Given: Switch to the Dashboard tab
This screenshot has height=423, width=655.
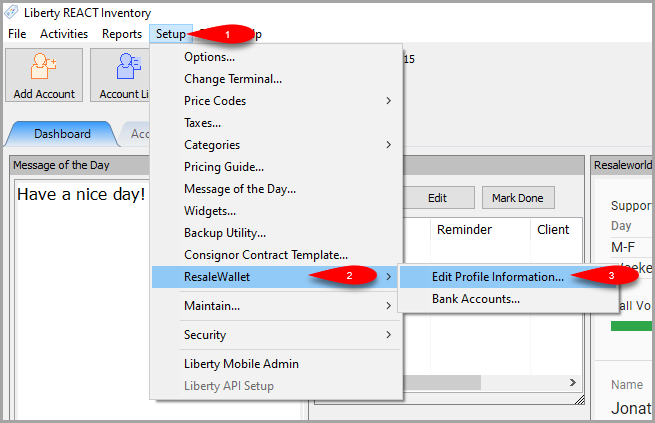Looking at the screenshot, I should pyautogui.click(x=62, y=134).
